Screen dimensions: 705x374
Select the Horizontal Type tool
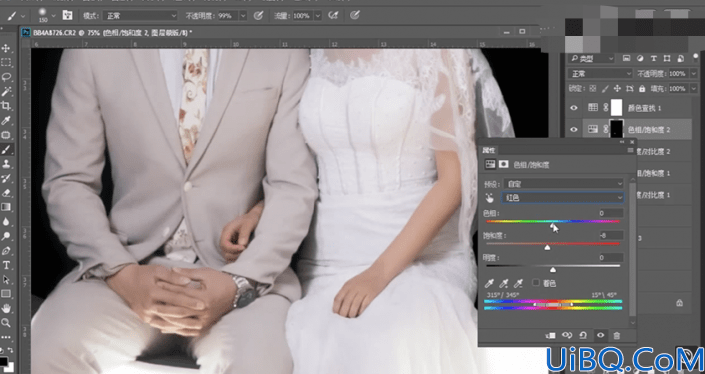pos(6,265)
